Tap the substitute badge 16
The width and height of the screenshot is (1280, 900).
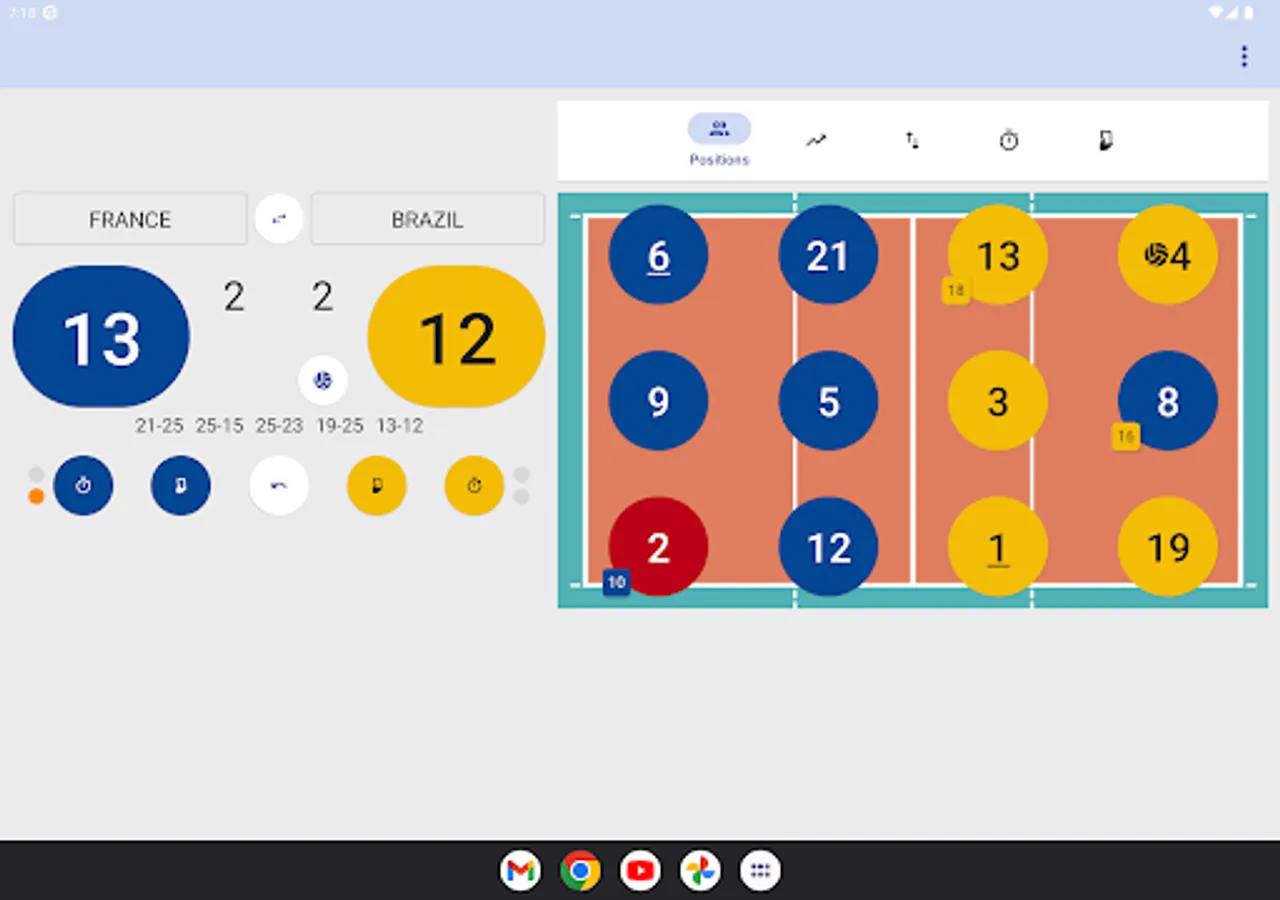tap(1126, 437)
